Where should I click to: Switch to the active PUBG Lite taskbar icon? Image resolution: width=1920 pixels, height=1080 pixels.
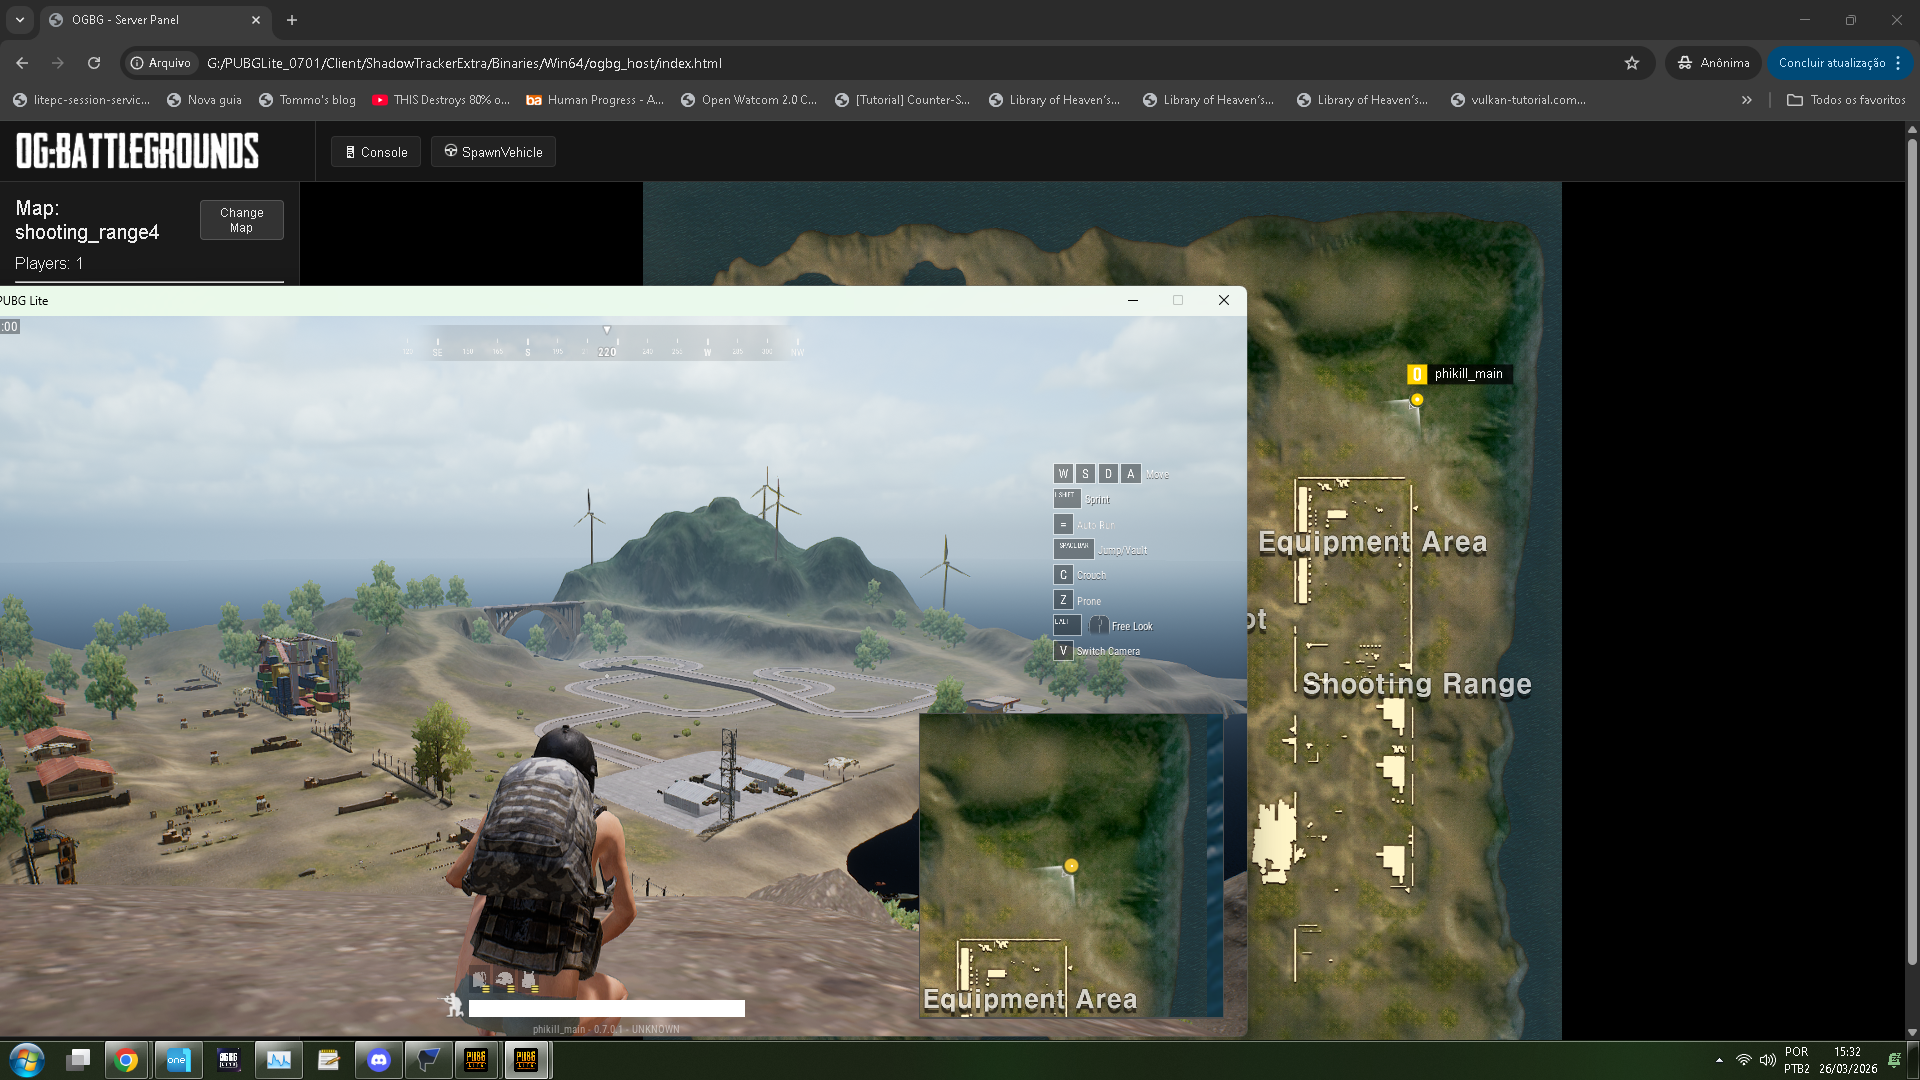(526, 1060)
